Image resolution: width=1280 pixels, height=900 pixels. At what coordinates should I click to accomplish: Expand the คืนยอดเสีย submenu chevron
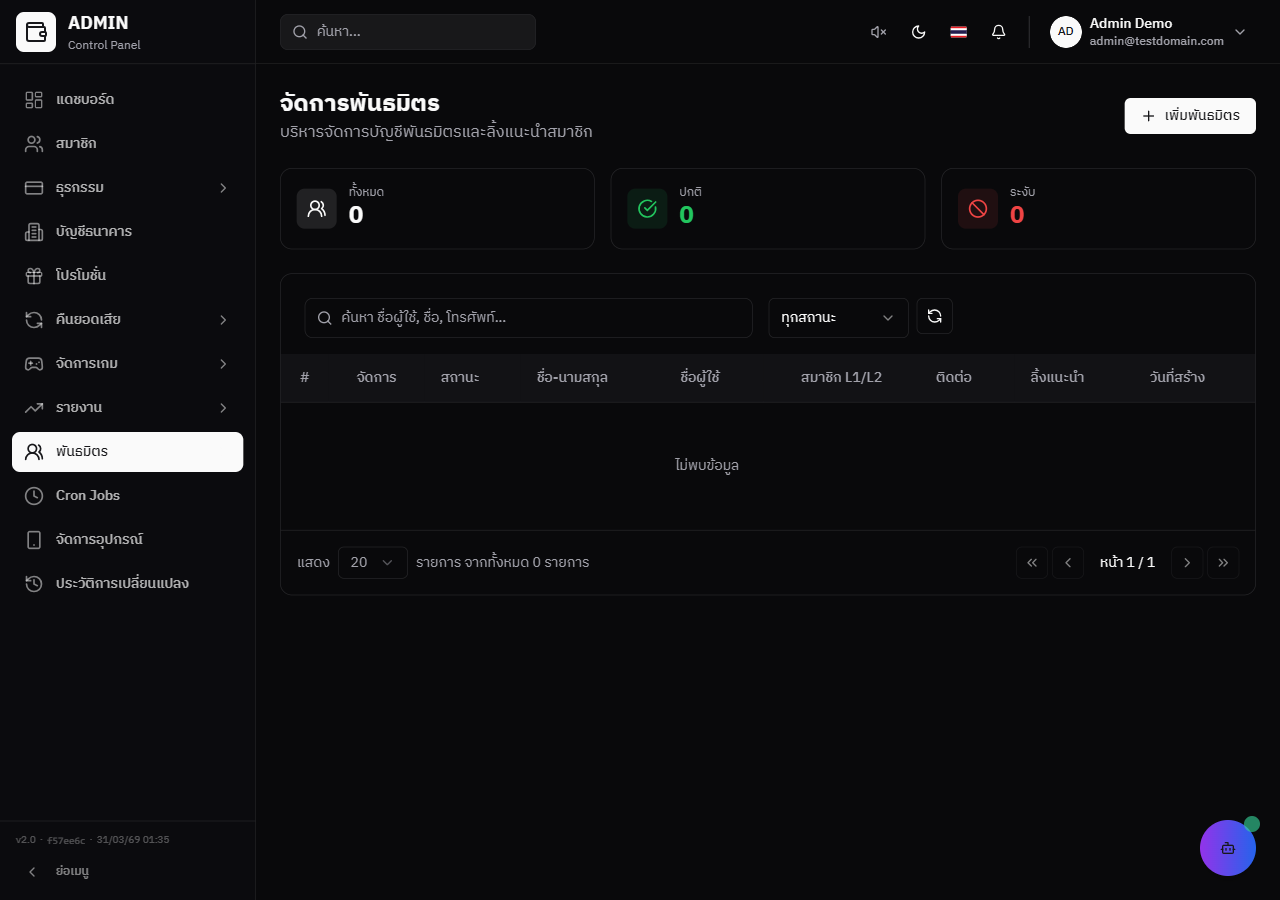click(x=223, y=320)
